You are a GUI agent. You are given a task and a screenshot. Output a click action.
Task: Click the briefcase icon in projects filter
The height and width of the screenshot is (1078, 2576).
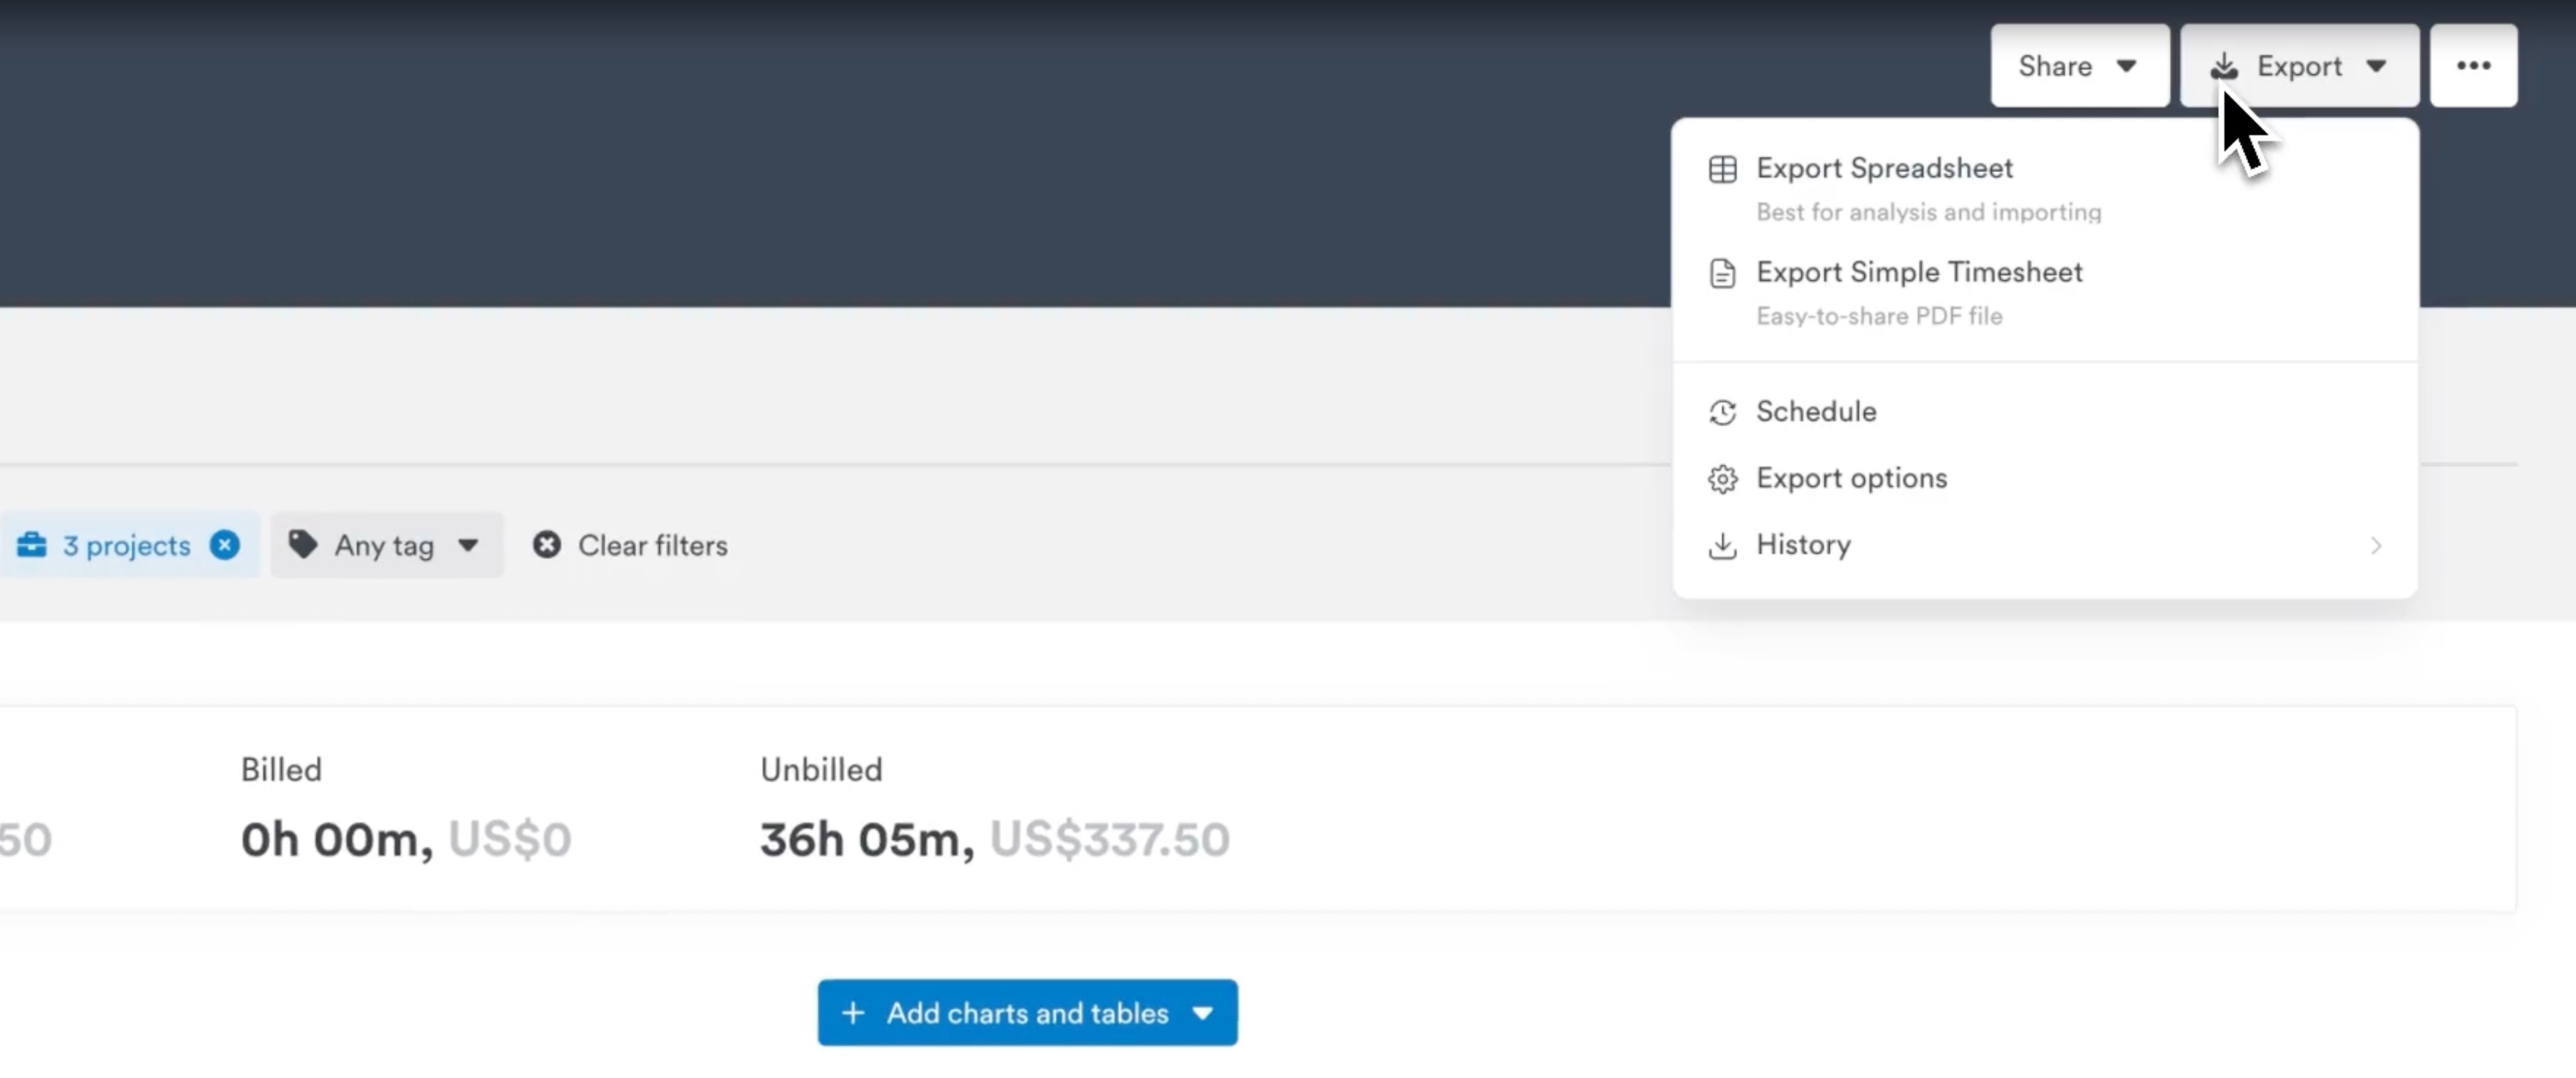(x=32, y=545)
